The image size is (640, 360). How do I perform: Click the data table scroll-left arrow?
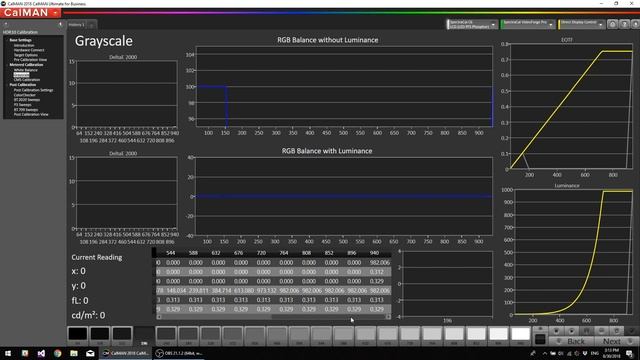click(159, 317)
